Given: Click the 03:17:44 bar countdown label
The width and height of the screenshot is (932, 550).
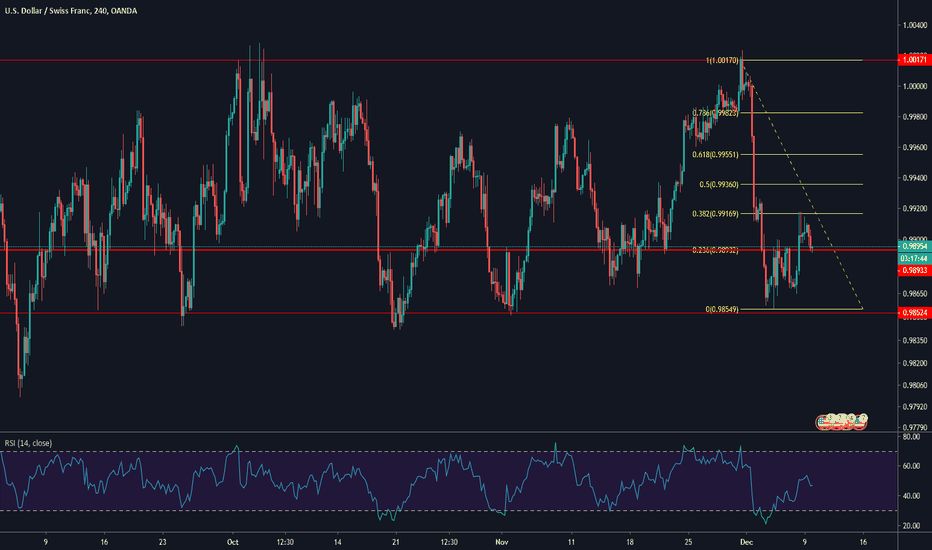Looking at the screenshot, I should pyautogui.click(x=910, y=257).
